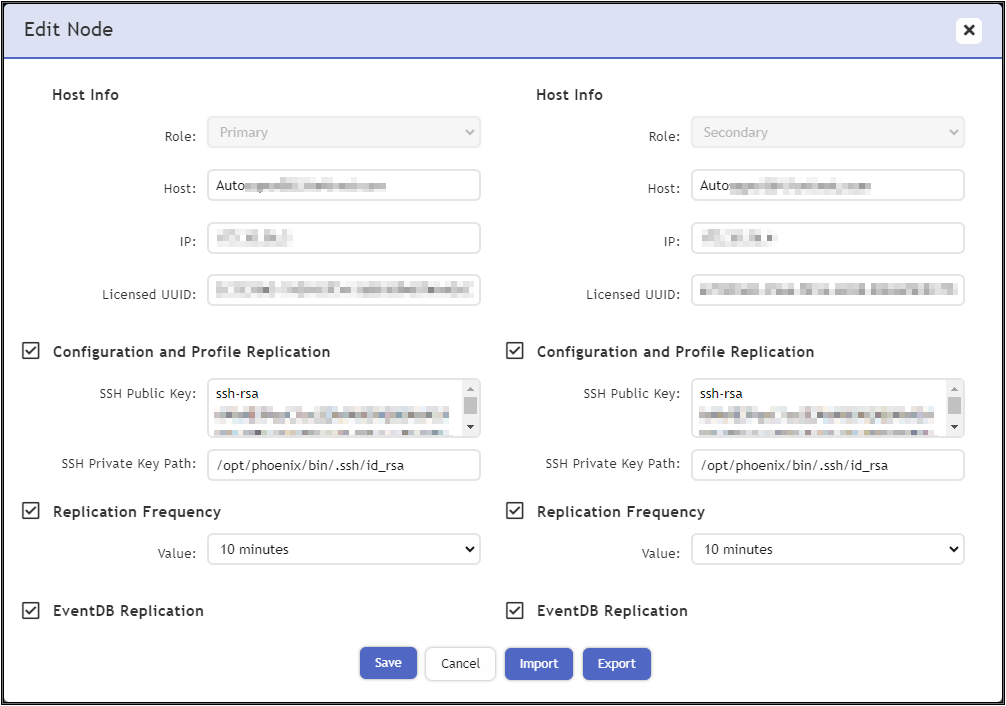1006x706 pixels.
Task: Open Secondary node replication frequency dropdown
Action: click(827, 549)
